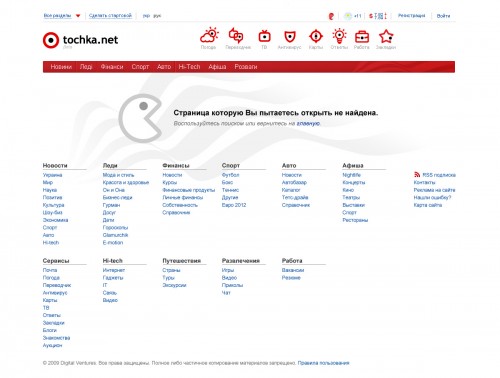
Task: Open the Работа briefcase icon
Action: pos(362,36)
